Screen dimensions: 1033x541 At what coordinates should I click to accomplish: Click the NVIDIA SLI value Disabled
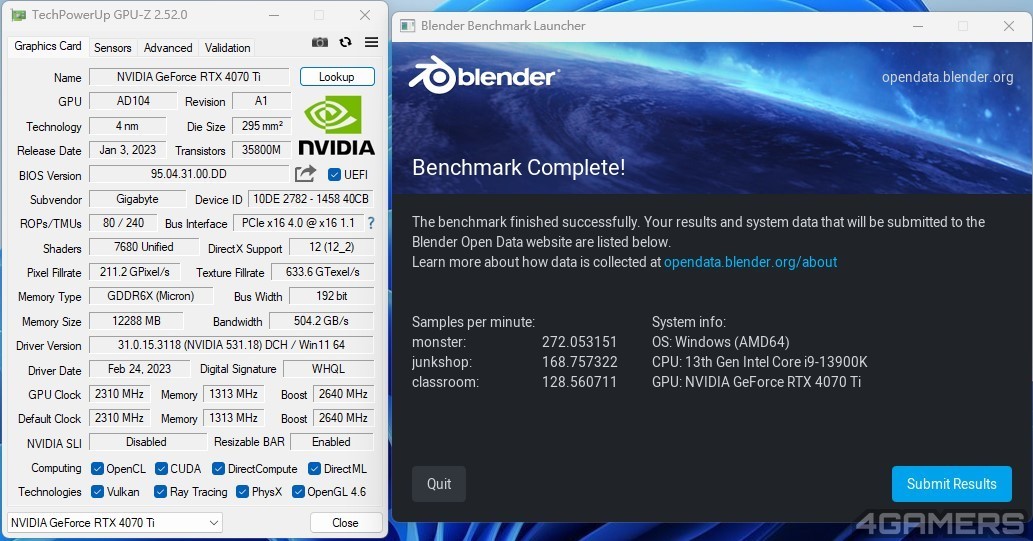146,442
